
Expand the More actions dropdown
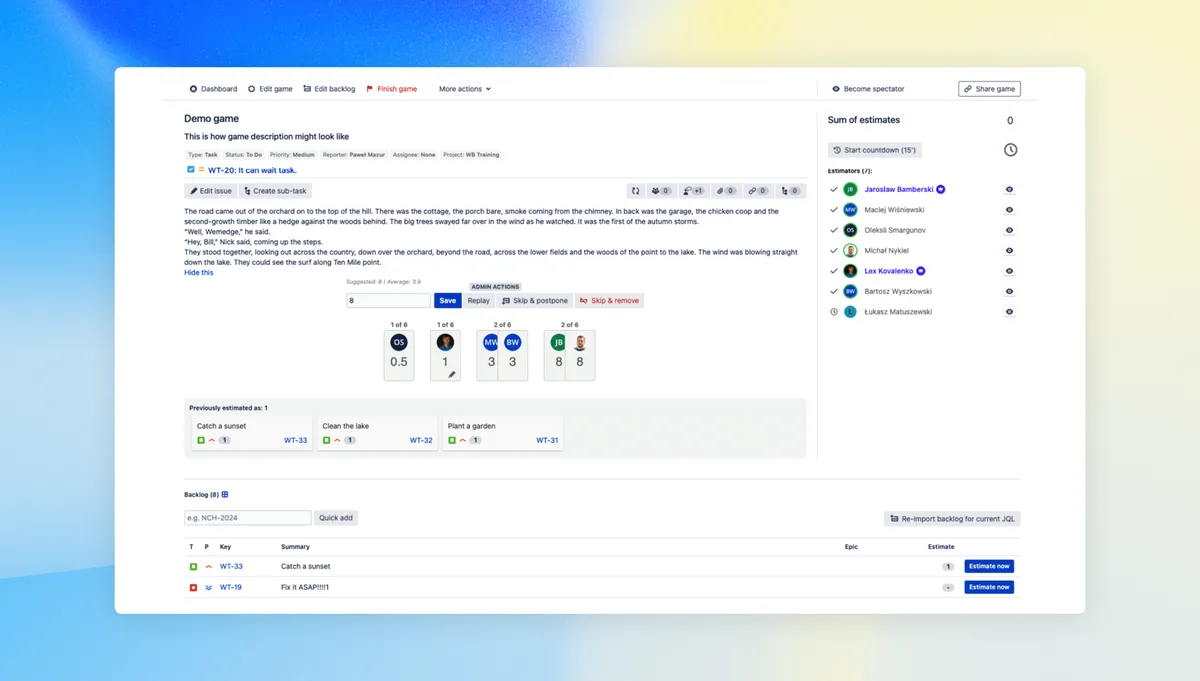pyautogui.click(x=465, y=89)
